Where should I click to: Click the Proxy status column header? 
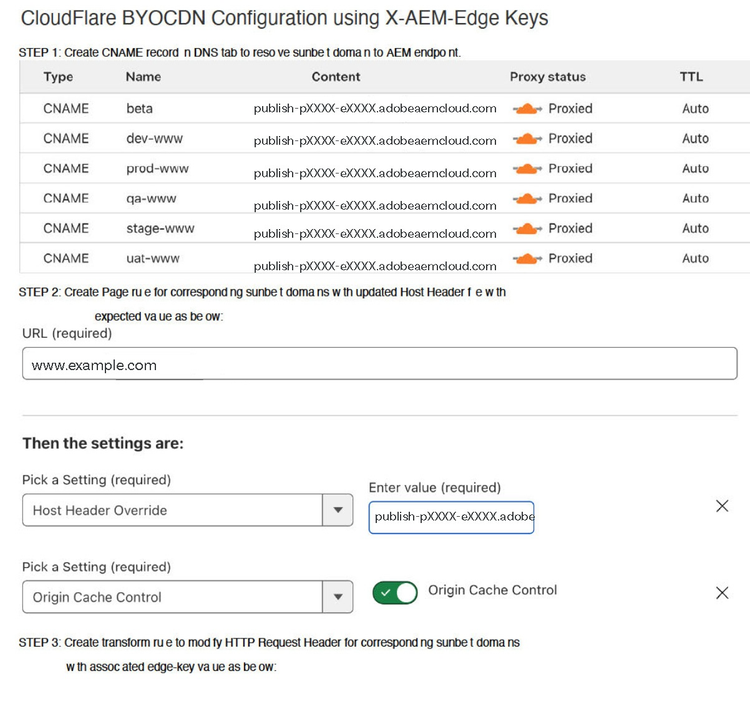pyautogui.click(x=547, y=77)
